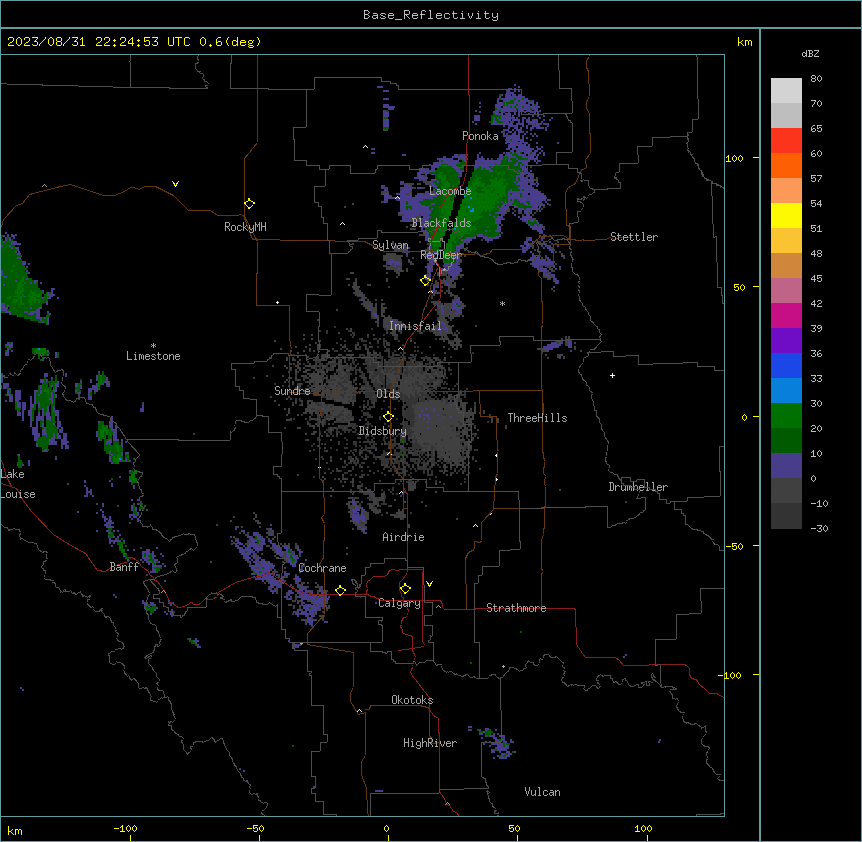862x842 pixels.
Task: Click the yellow diamond marker above RockyMH
Action: 250,204
